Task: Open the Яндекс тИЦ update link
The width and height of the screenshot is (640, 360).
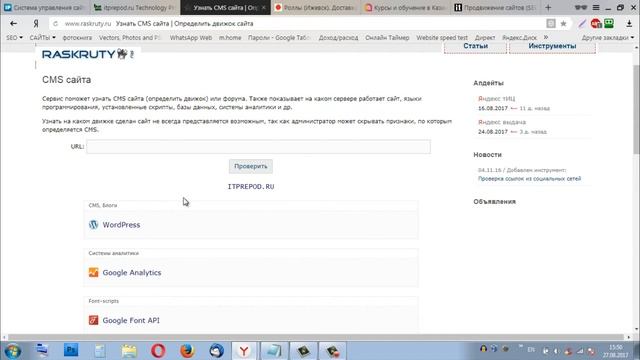Action: click(x=497, y=99)
